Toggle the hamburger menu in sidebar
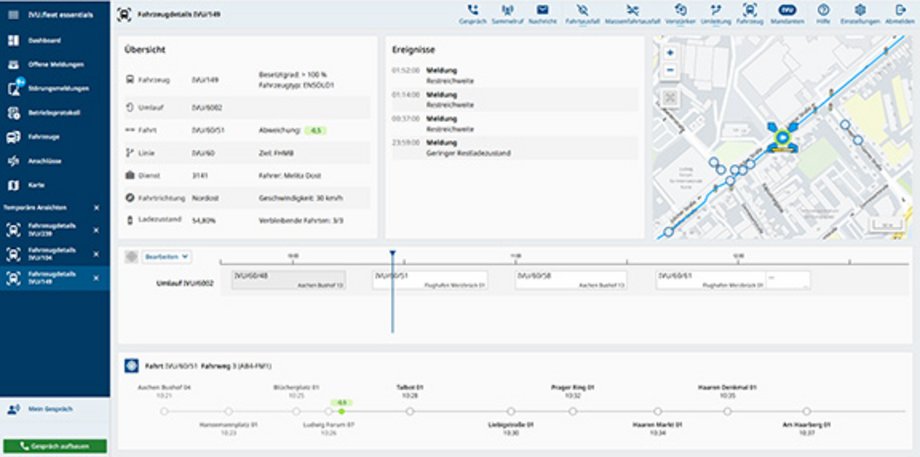 13,15
